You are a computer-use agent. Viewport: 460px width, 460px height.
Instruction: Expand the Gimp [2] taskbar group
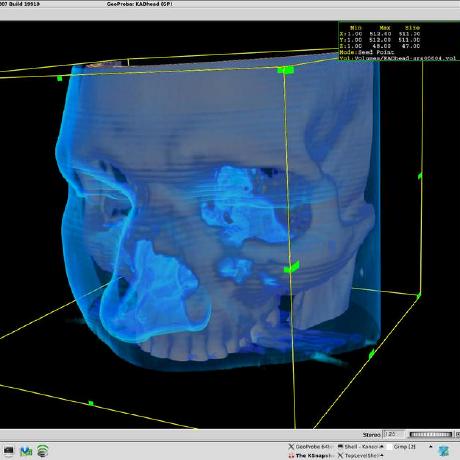tap(404, 446)
